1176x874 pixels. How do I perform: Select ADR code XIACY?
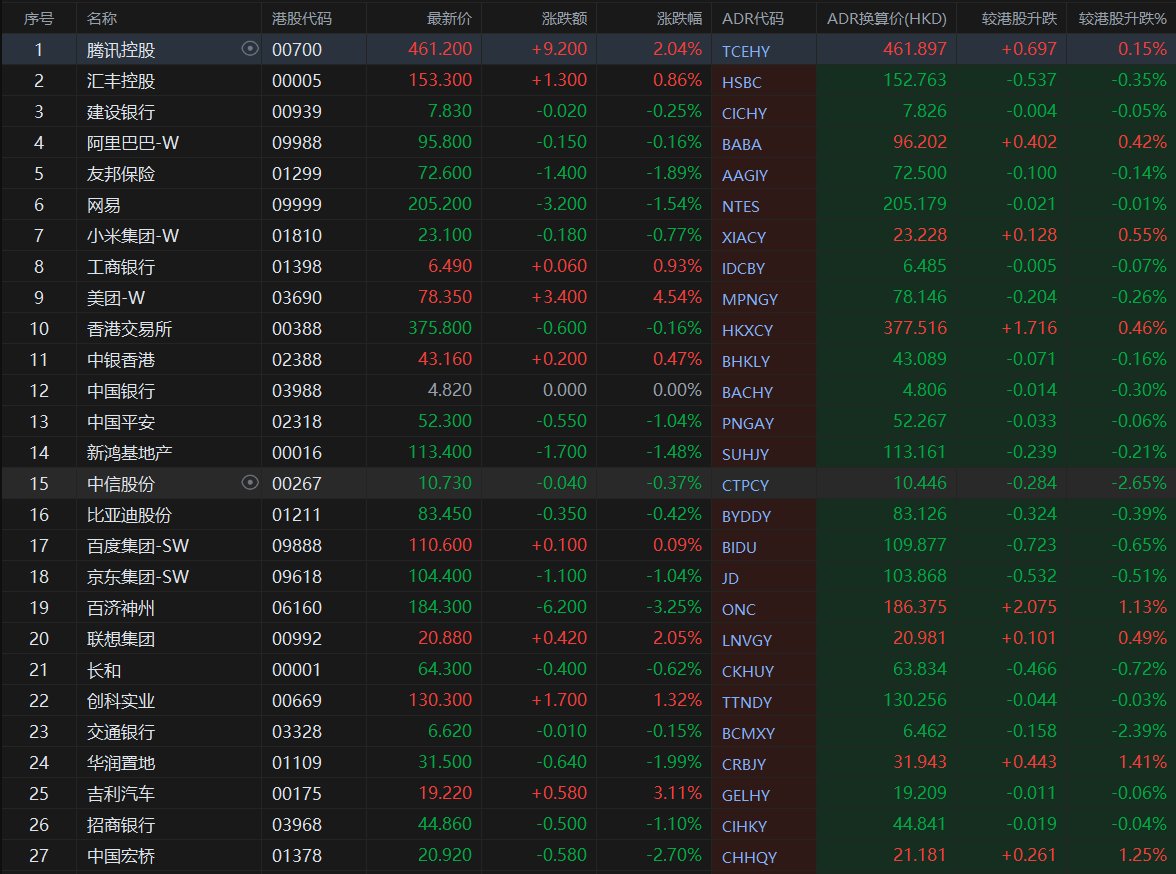click(x=744, y=237)
